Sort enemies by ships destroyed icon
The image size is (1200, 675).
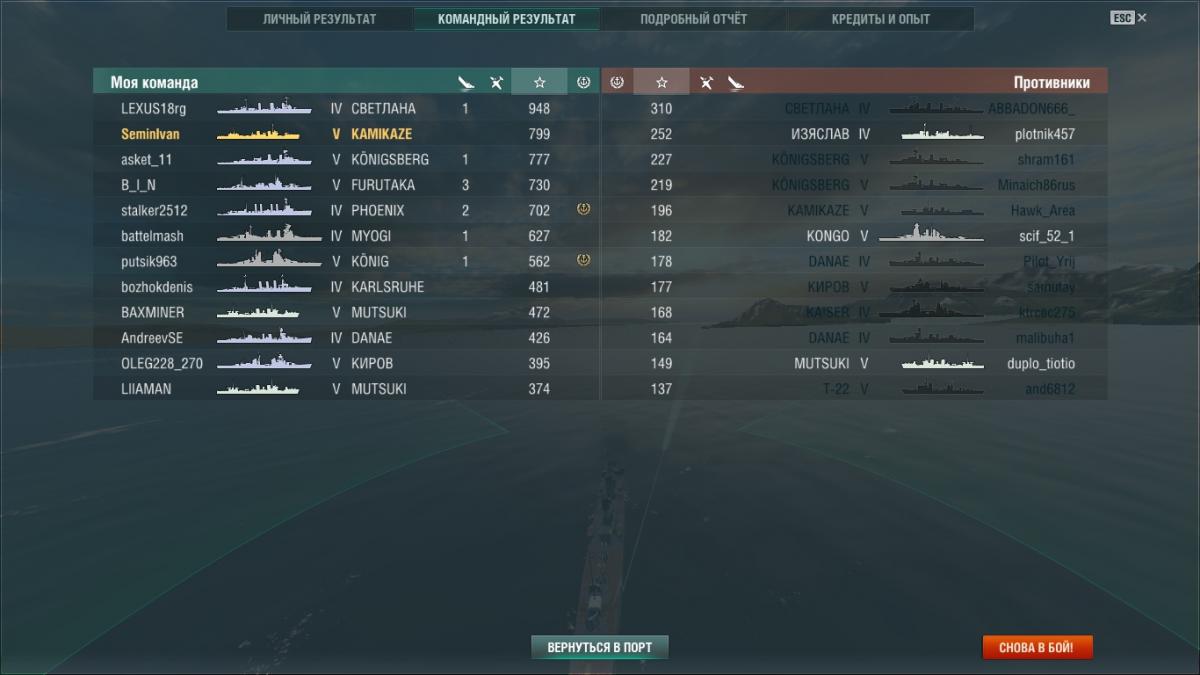point(736,82)
